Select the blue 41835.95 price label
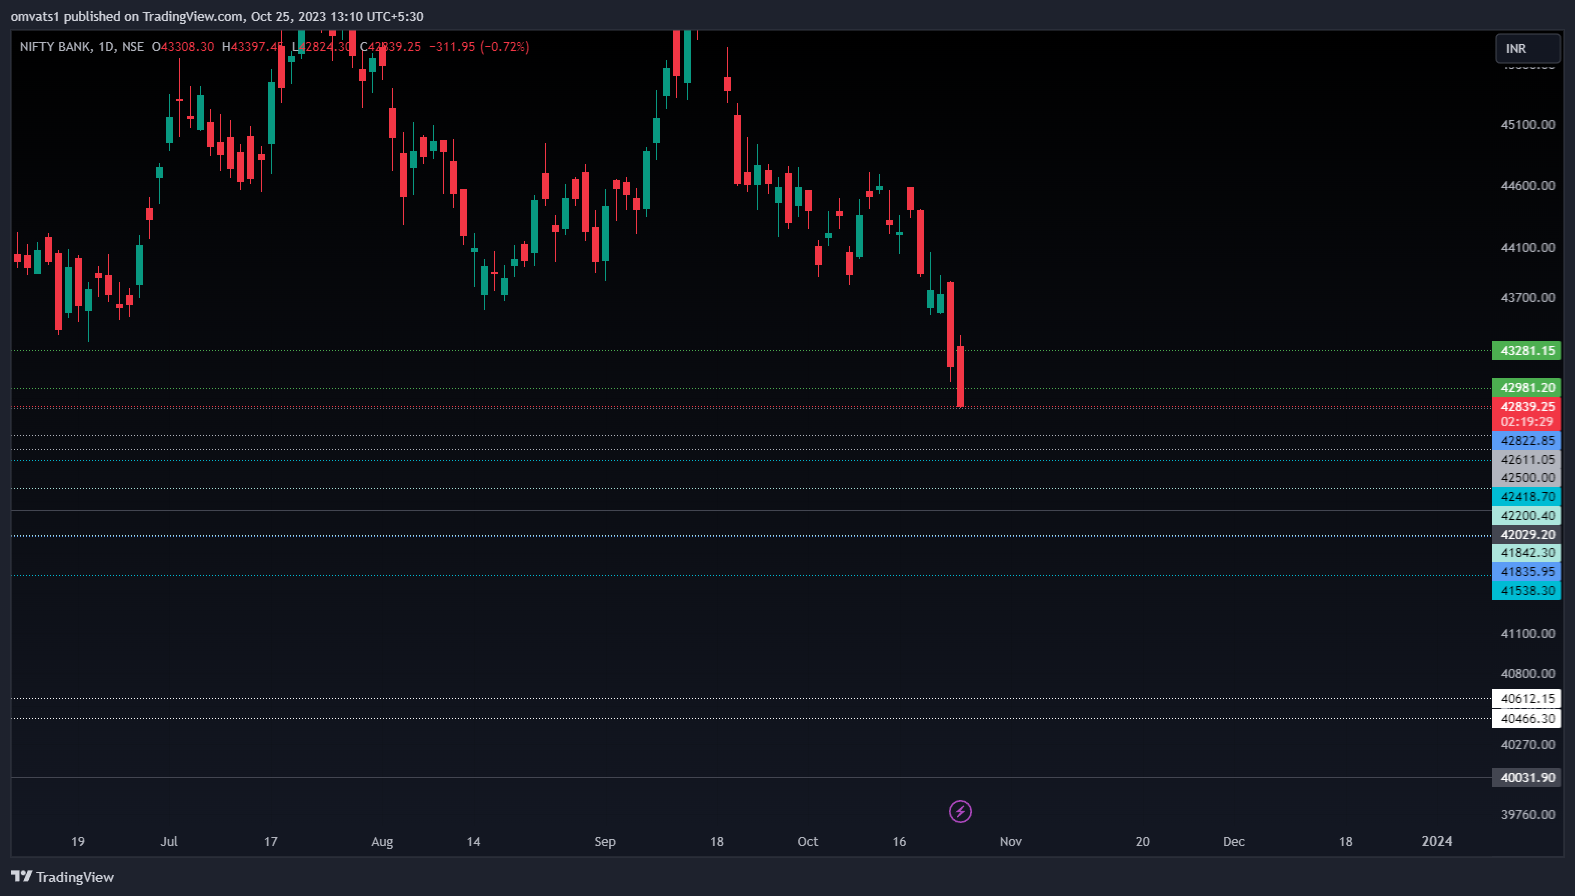Screen dimensions: 1575x896 pos(1527,572)
